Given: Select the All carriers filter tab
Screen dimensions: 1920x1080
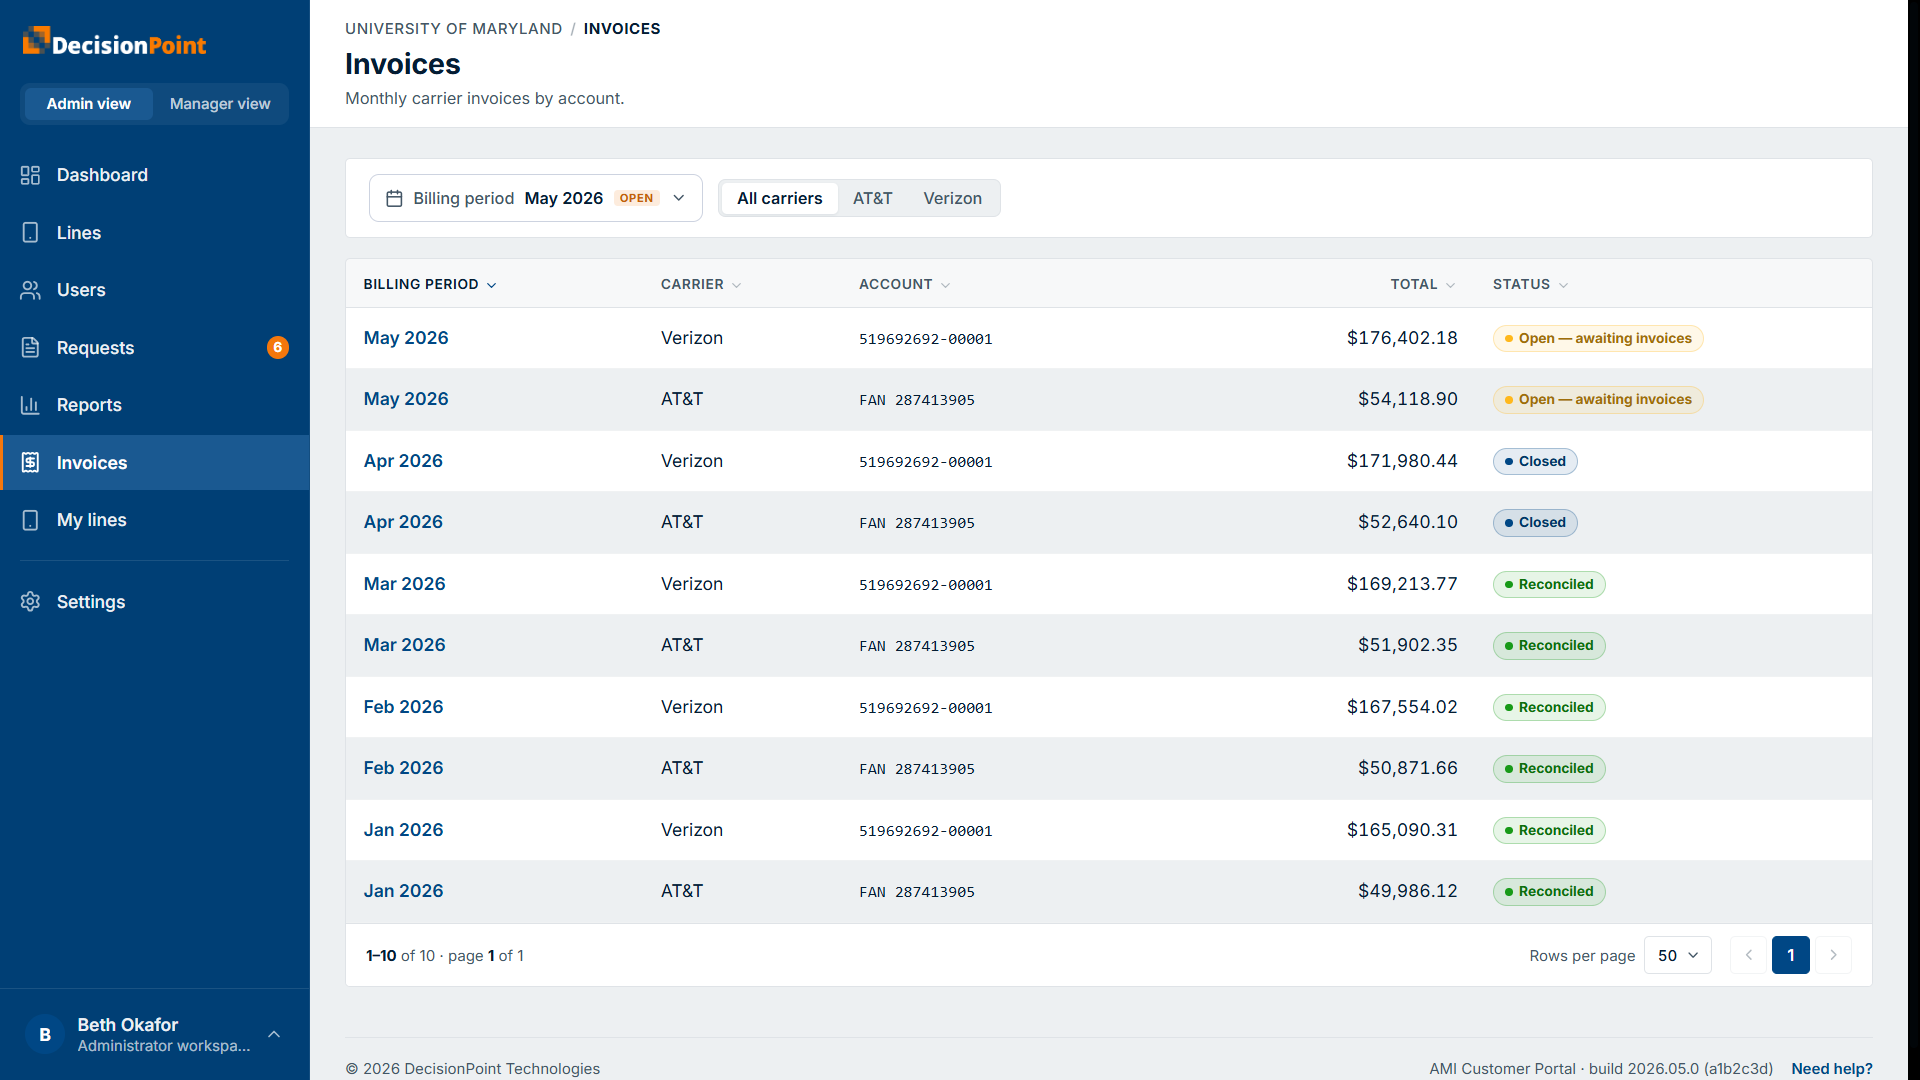Looking at the screenshot, I should coord(780,198).
